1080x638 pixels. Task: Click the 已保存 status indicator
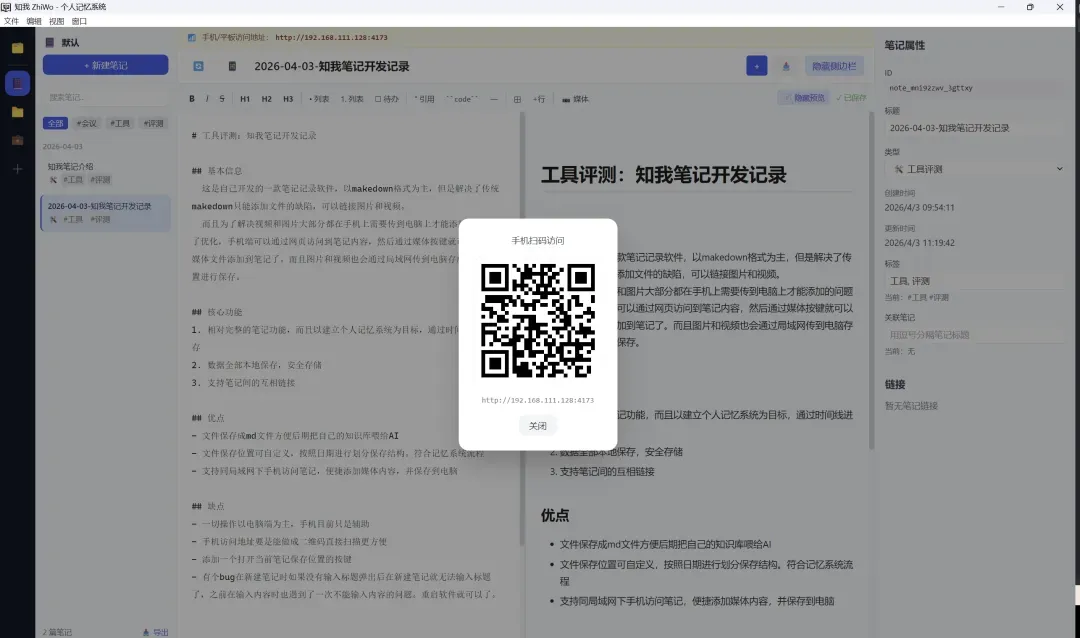click(x=851, y=98)
